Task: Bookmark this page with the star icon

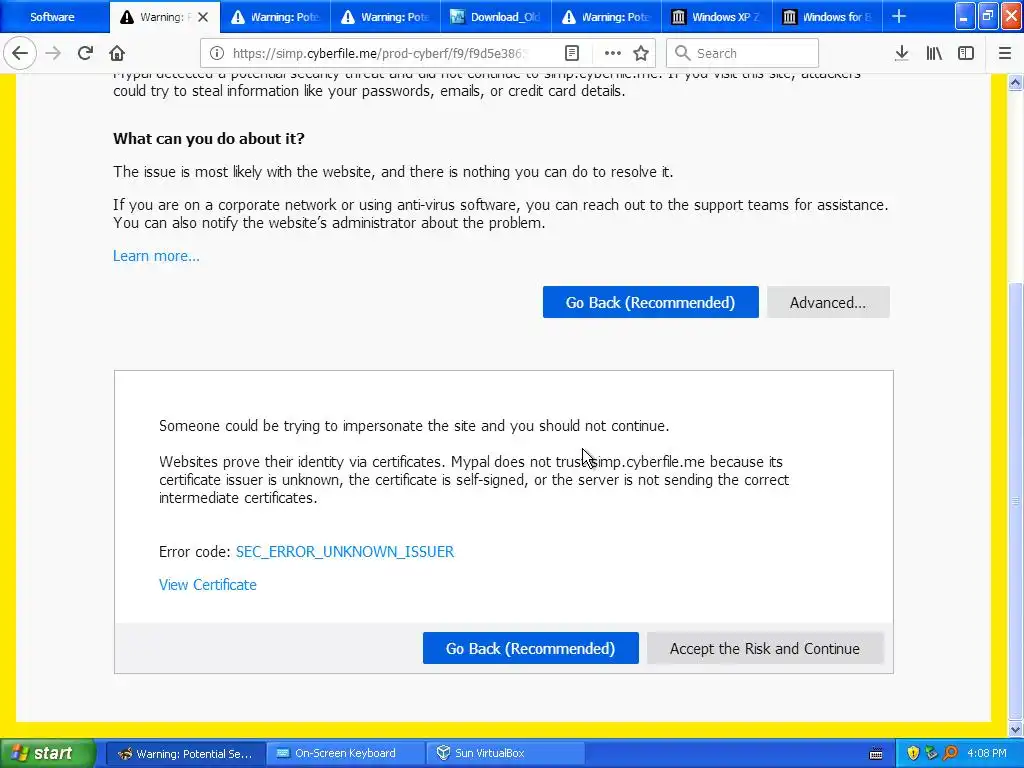Action: tap(641, 53)
